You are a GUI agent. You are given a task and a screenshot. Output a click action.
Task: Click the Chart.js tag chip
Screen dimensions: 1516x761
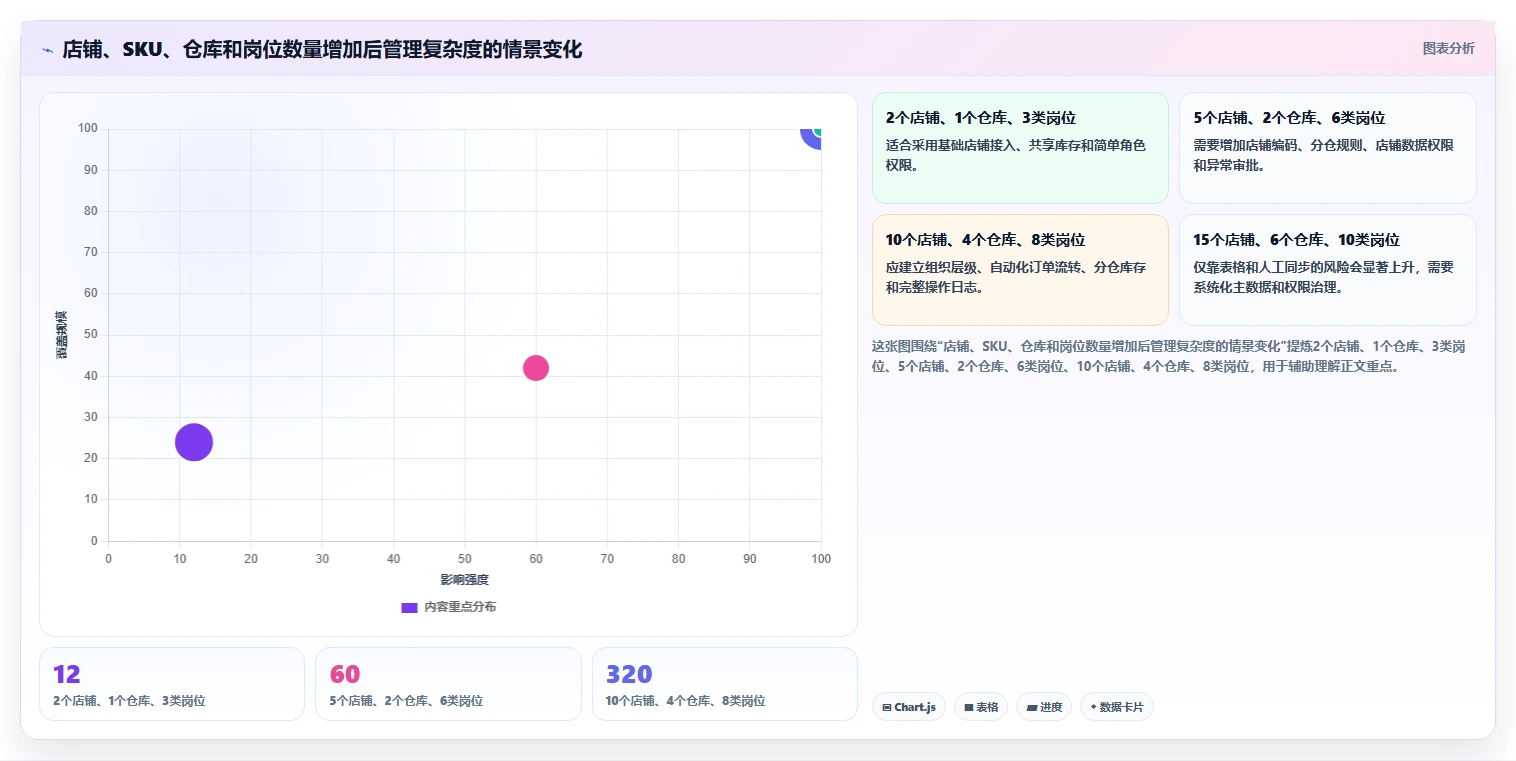click(x=909, y=707)
